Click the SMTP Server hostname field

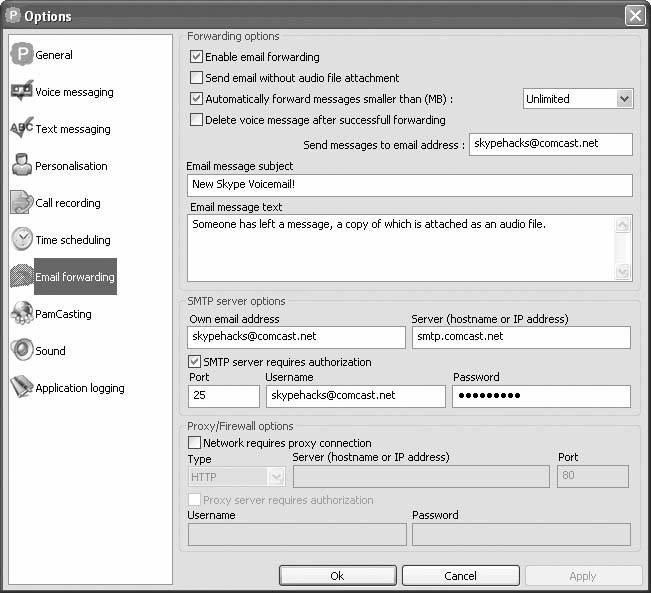(x=520, y=337)
